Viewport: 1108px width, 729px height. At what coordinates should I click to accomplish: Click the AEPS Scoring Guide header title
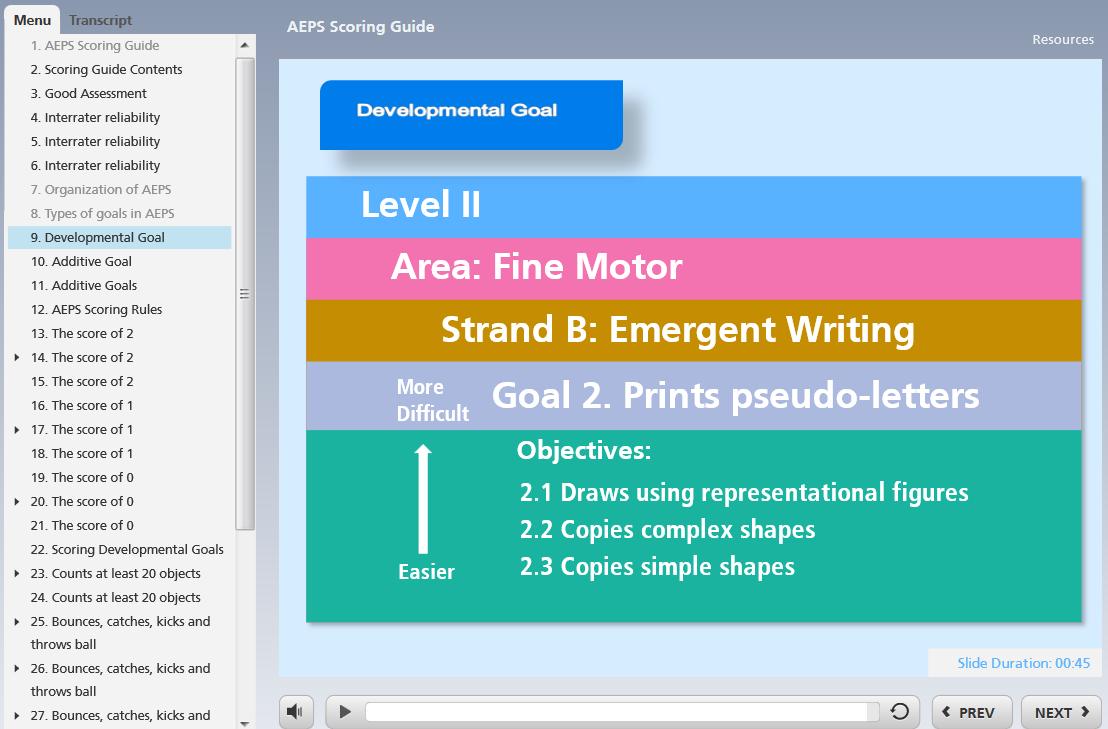pos(360,27)
